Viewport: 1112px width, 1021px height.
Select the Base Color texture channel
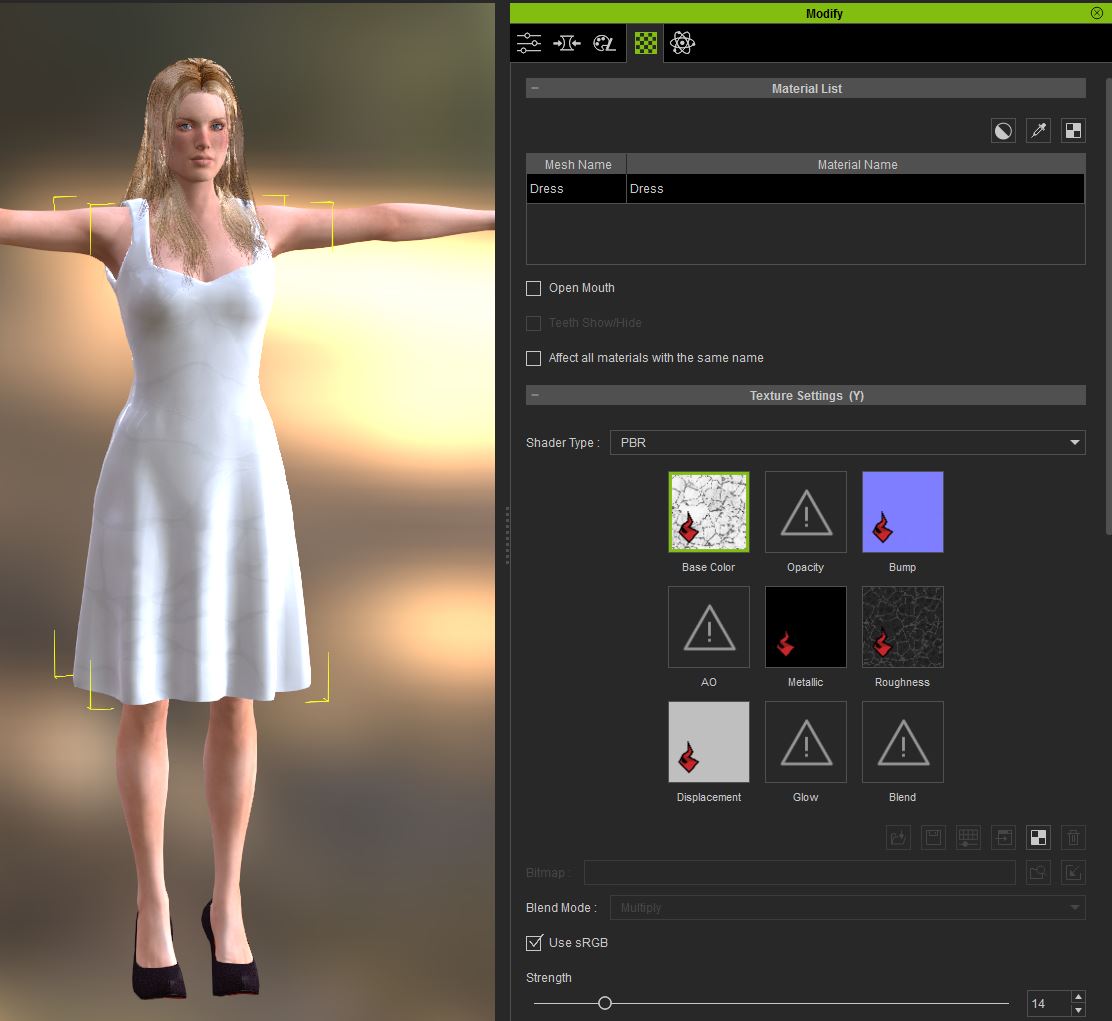pos(708,512)
